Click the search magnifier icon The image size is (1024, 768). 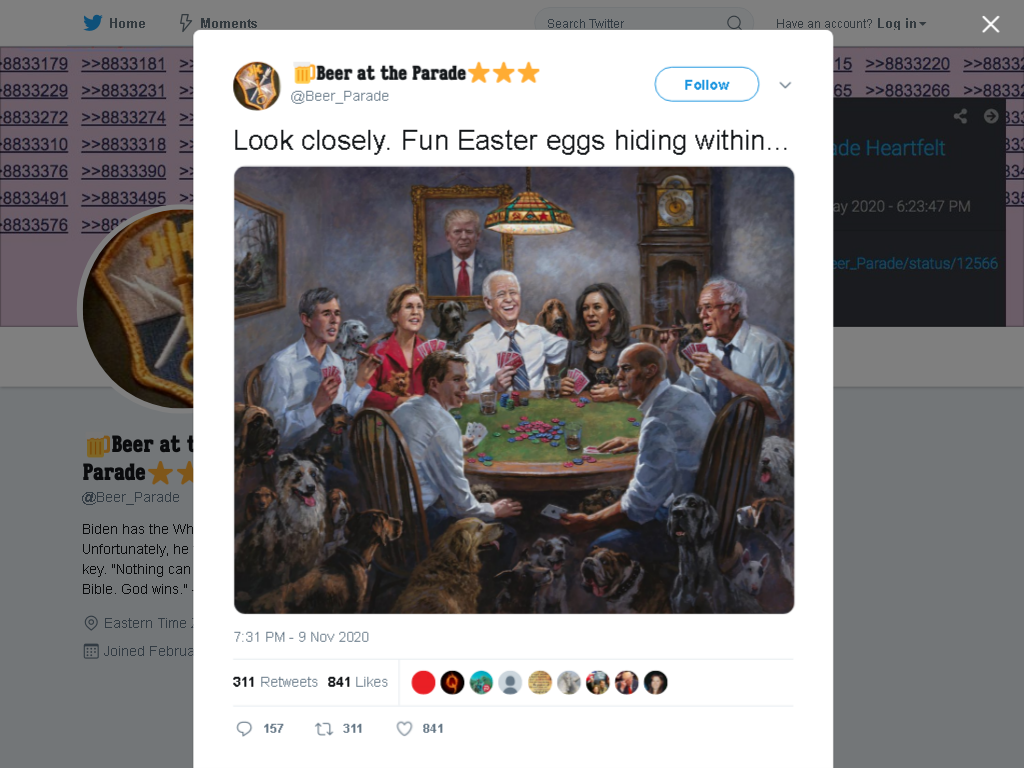[x=734, y=24]
